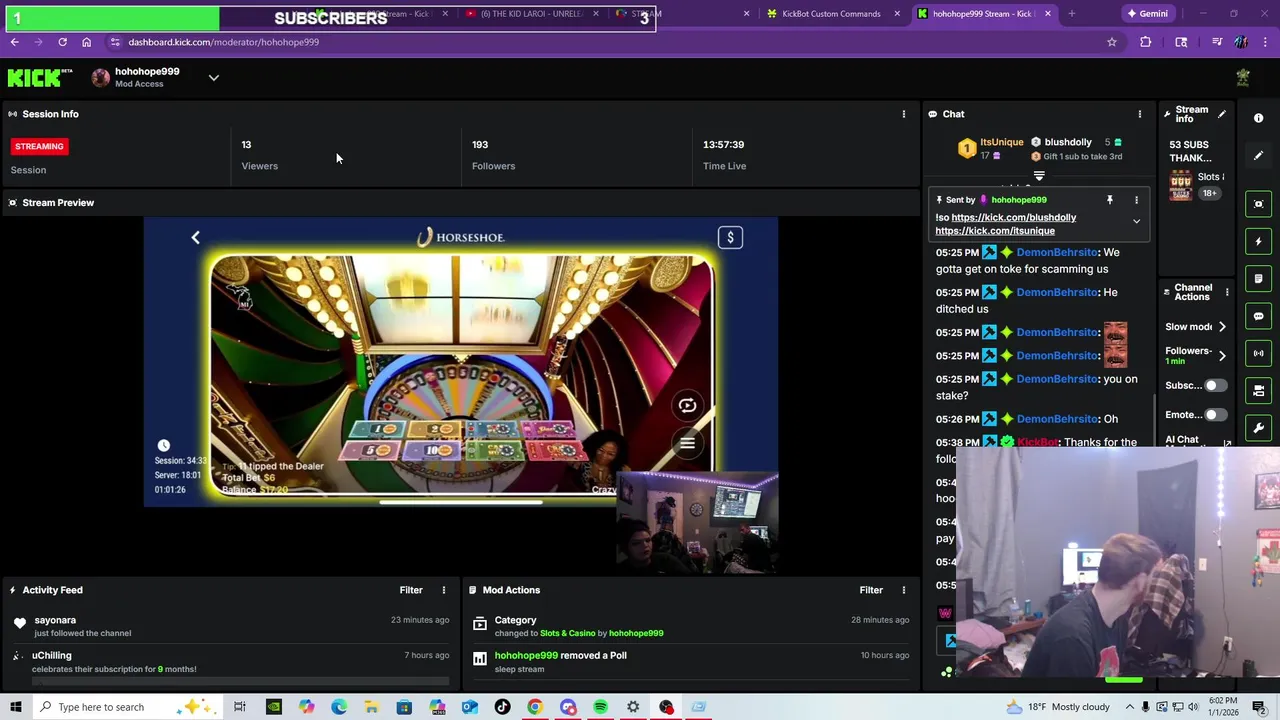
Task: Open Chrome media control icon
Action: [x=1216, y=42]
